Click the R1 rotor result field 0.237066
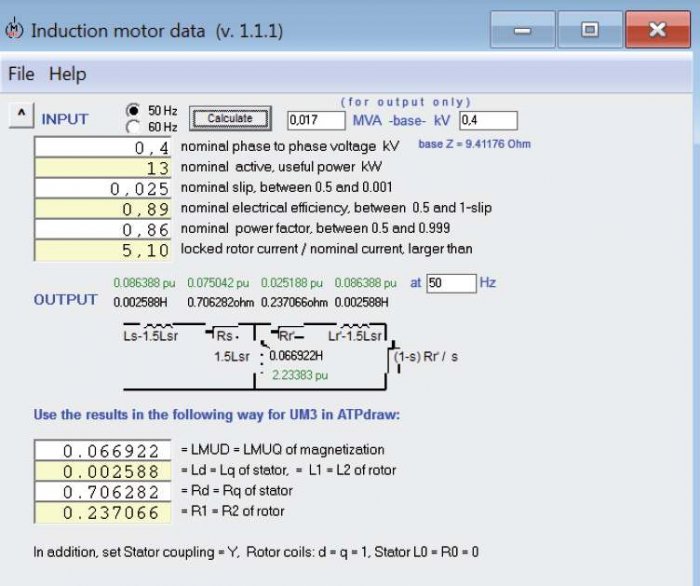 (x=103, y=512)
